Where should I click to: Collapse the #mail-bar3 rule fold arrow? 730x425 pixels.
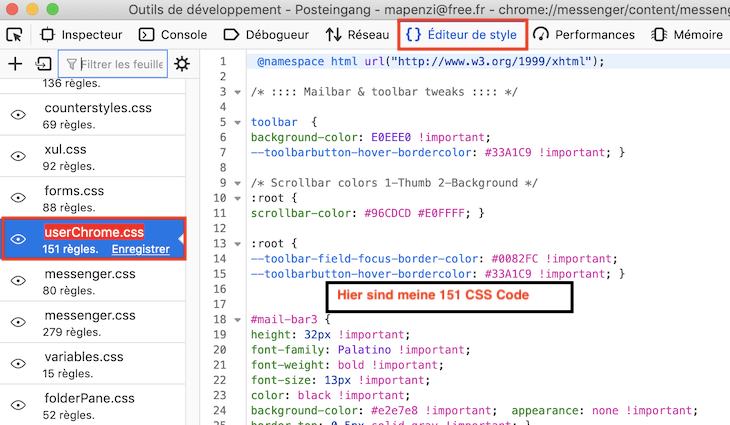237,320
